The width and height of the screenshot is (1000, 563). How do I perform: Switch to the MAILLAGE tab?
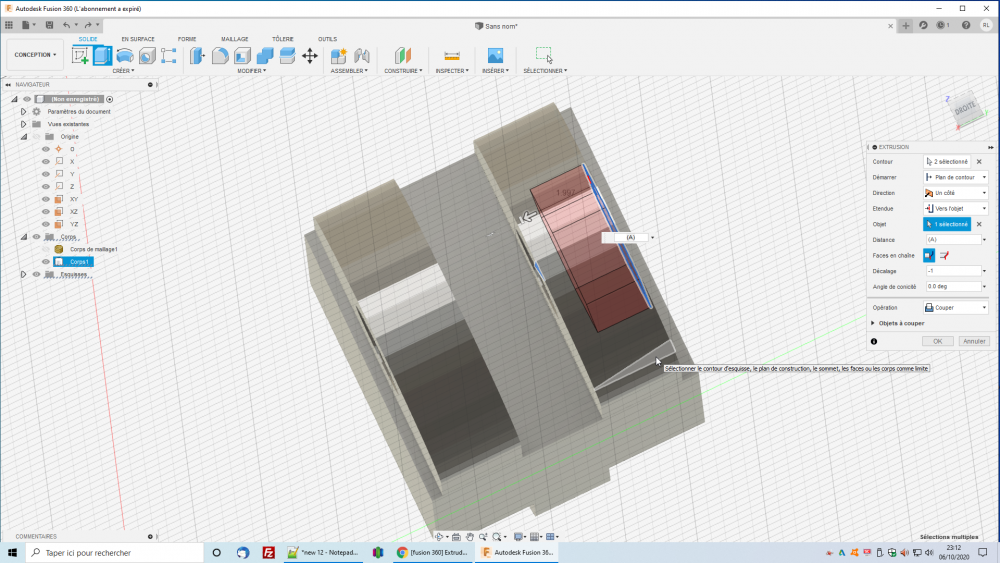(x=235, y=39)
